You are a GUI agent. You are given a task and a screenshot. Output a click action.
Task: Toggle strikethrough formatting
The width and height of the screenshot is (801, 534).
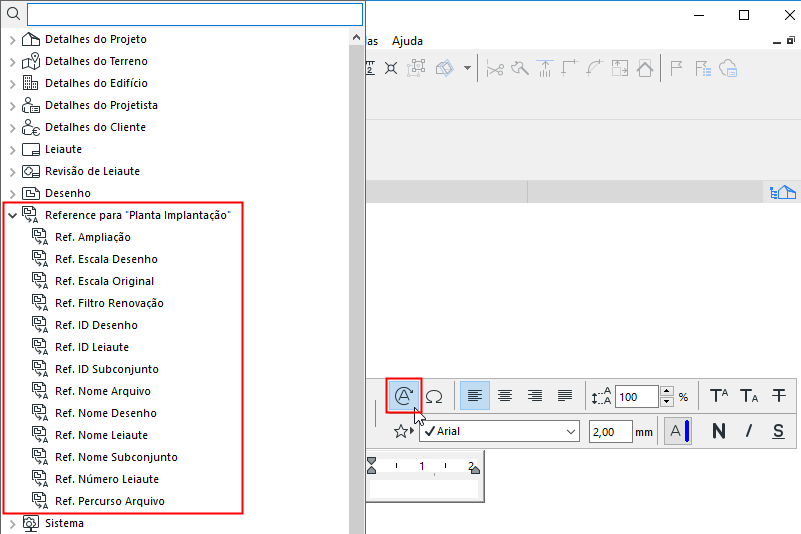click(779, 396)
